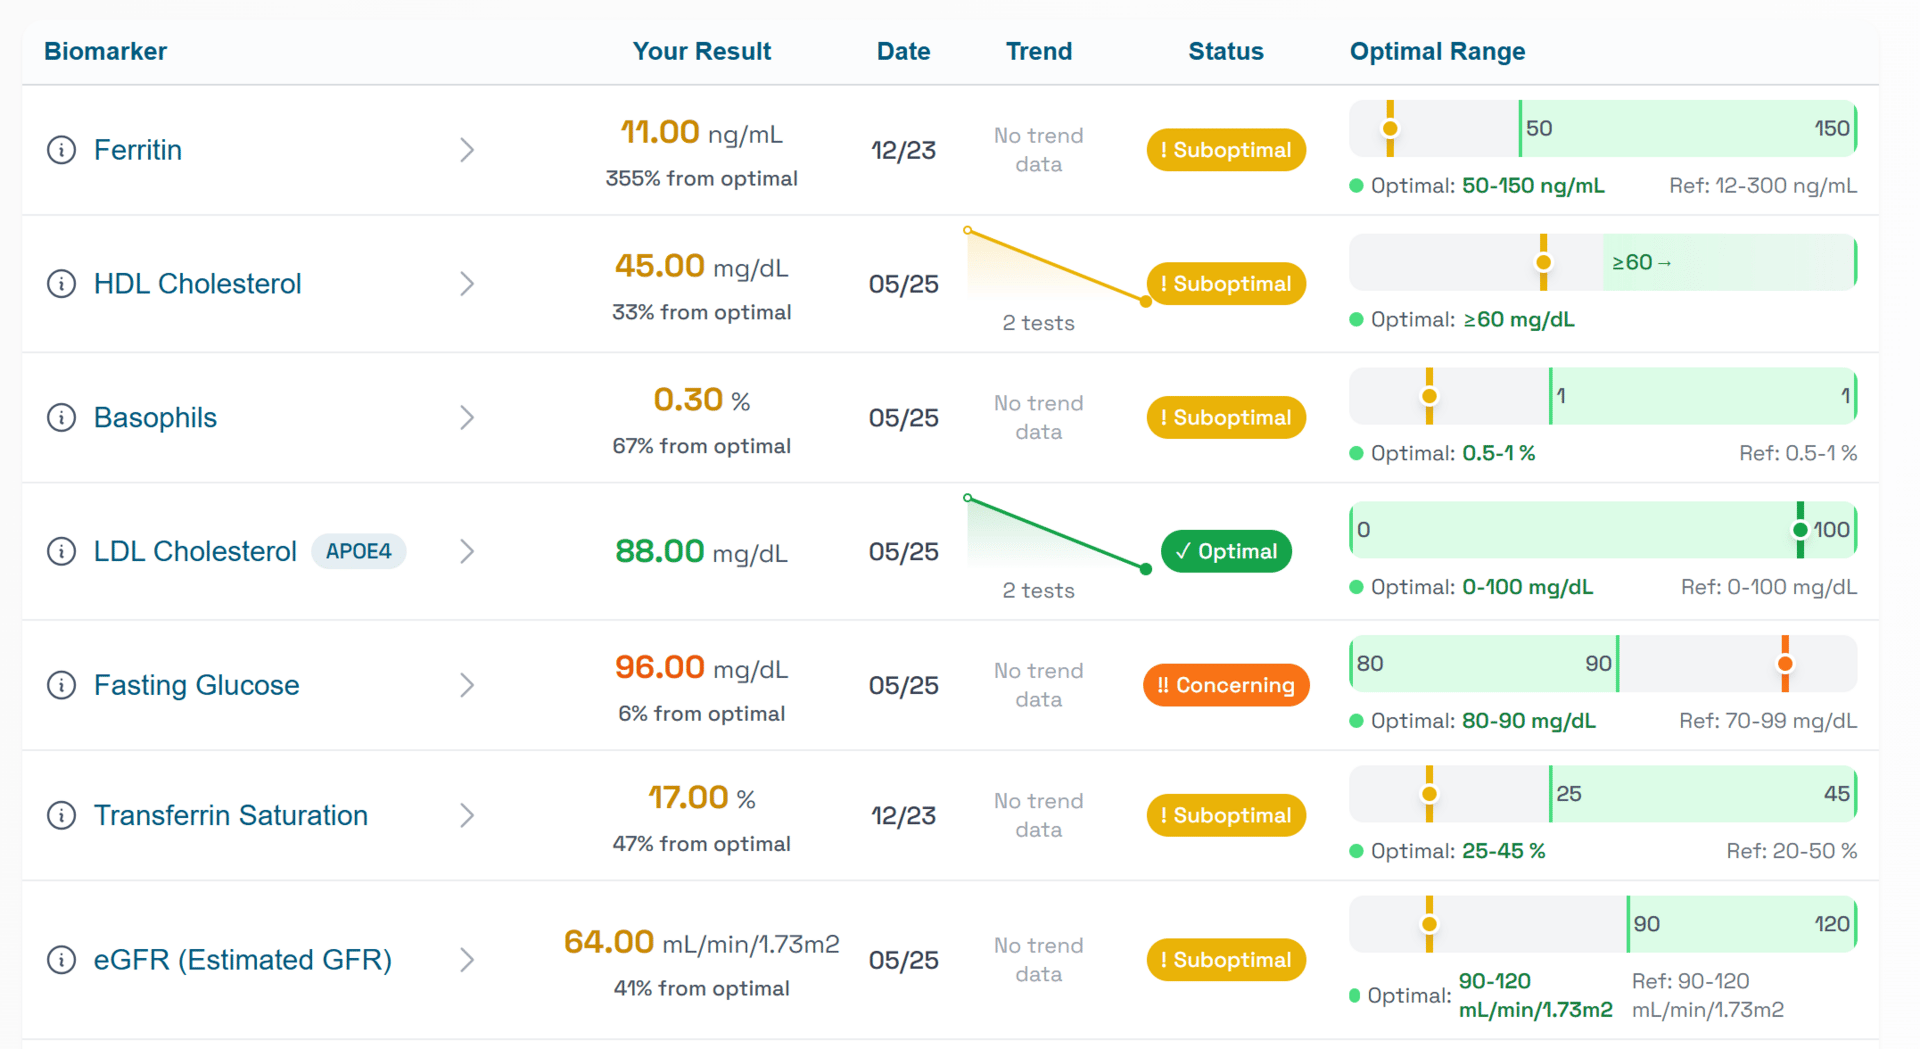This screenshot has width=1920, height=1049.
Task: Click the APOE4 tag on LDL Cholesterol
Action: (x=358, y=551)
